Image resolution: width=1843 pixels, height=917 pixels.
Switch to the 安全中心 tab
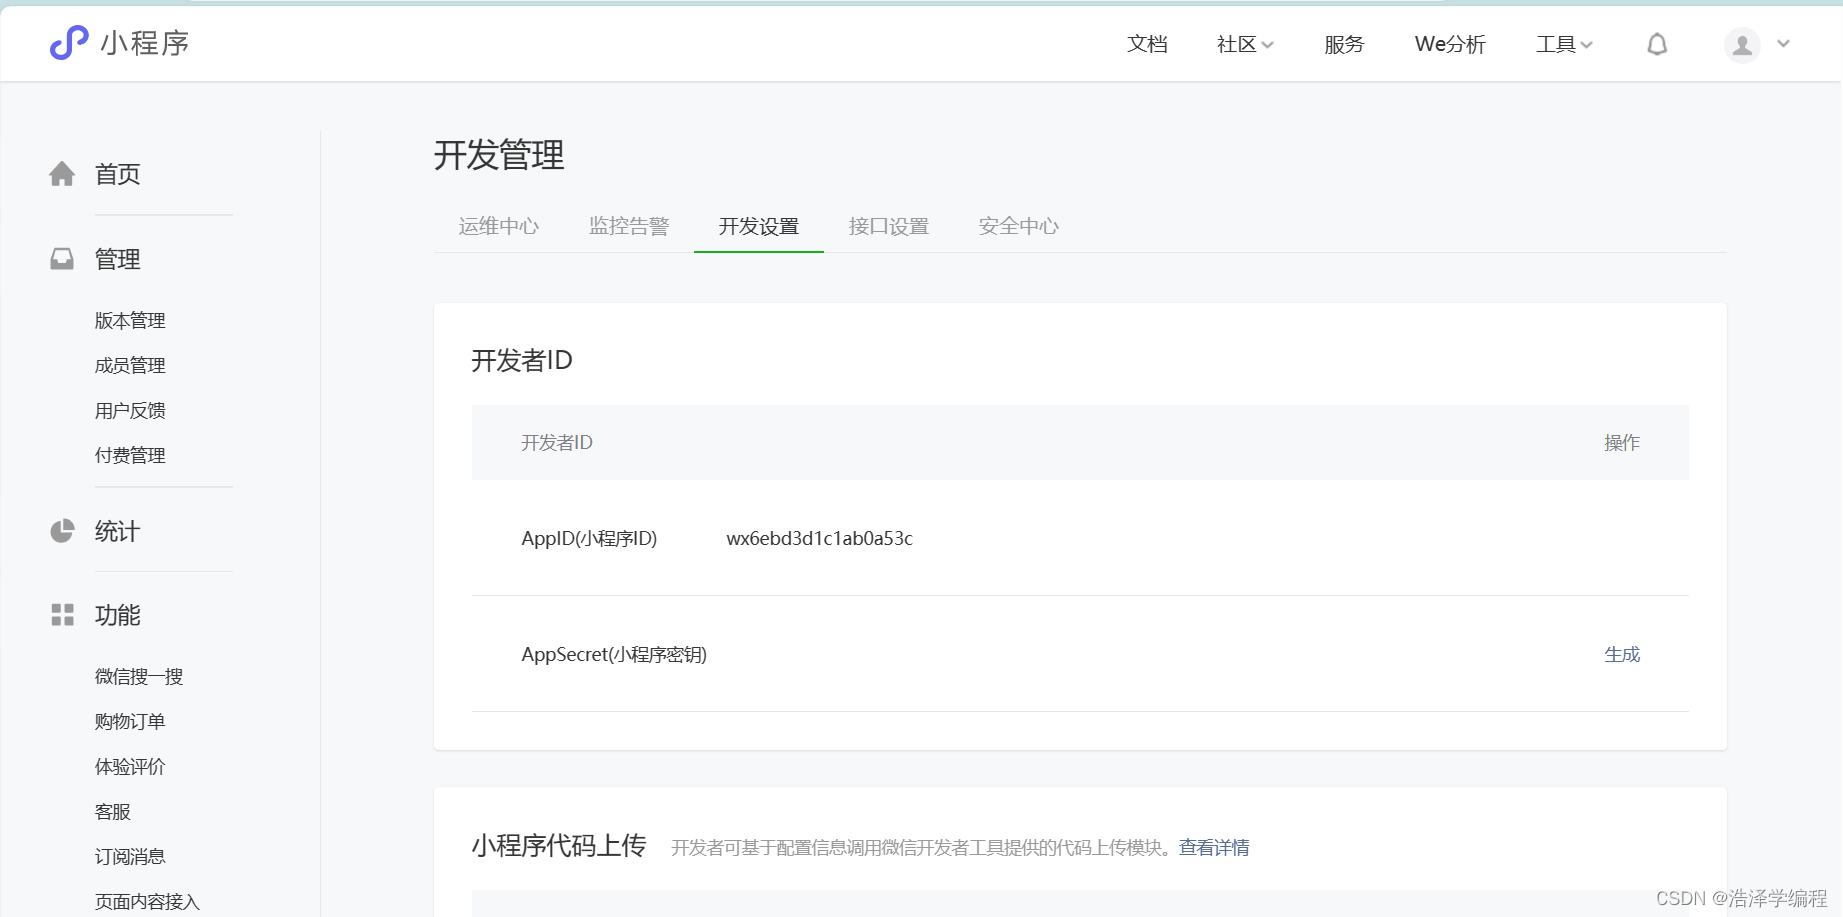pos(1019,226)
